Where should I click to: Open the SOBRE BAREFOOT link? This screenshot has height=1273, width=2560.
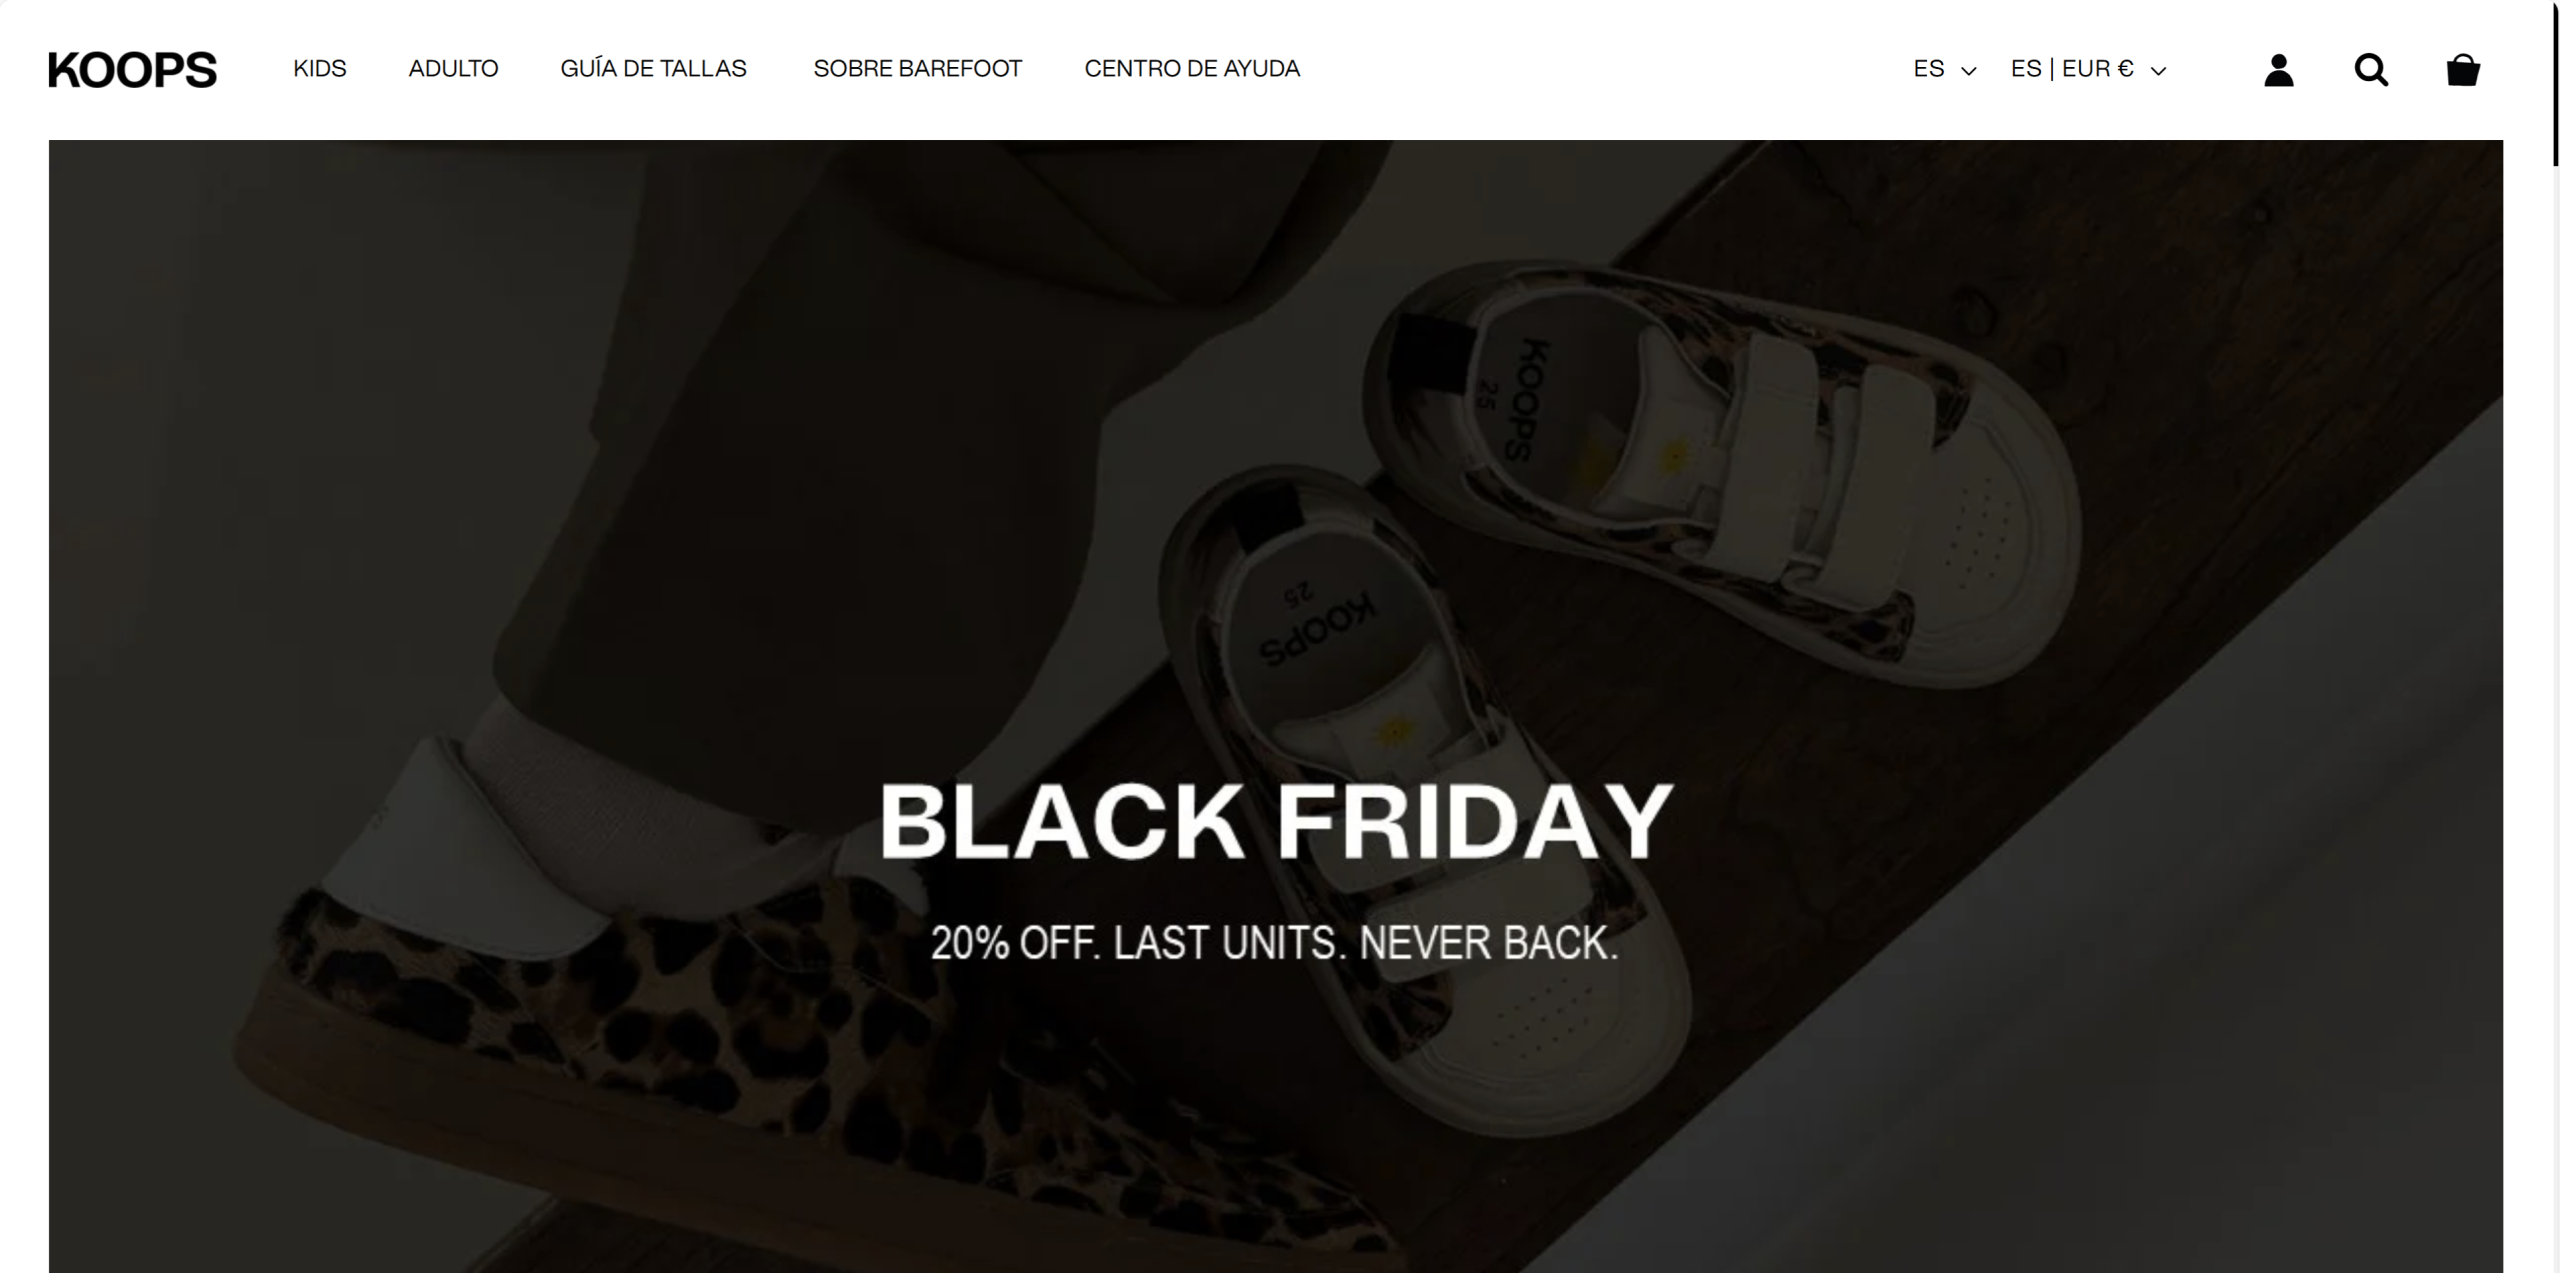click(917, 69)
